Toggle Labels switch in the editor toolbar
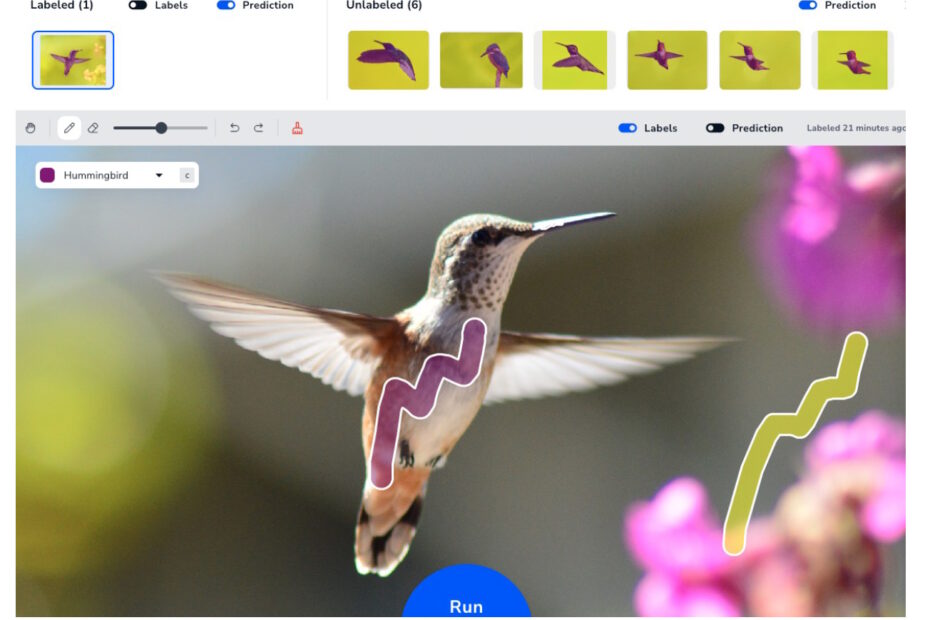930x620 pixels. click(628, 128)
